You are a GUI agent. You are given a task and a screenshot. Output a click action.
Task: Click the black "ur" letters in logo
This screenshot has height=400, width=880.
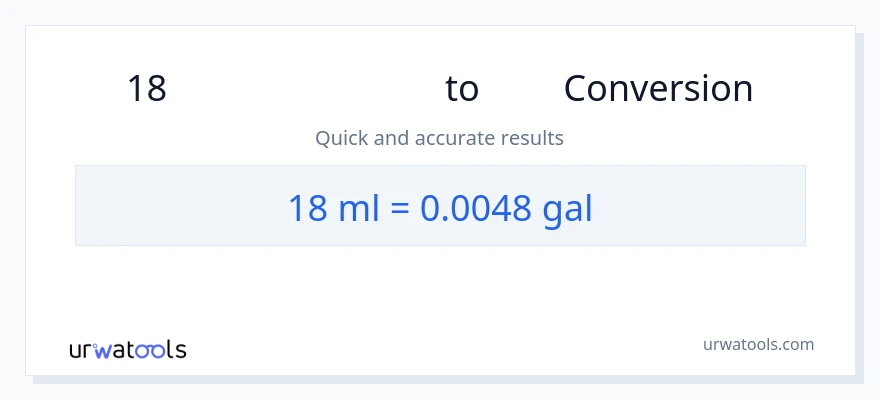pyautogui.click(x=82, y=351)
